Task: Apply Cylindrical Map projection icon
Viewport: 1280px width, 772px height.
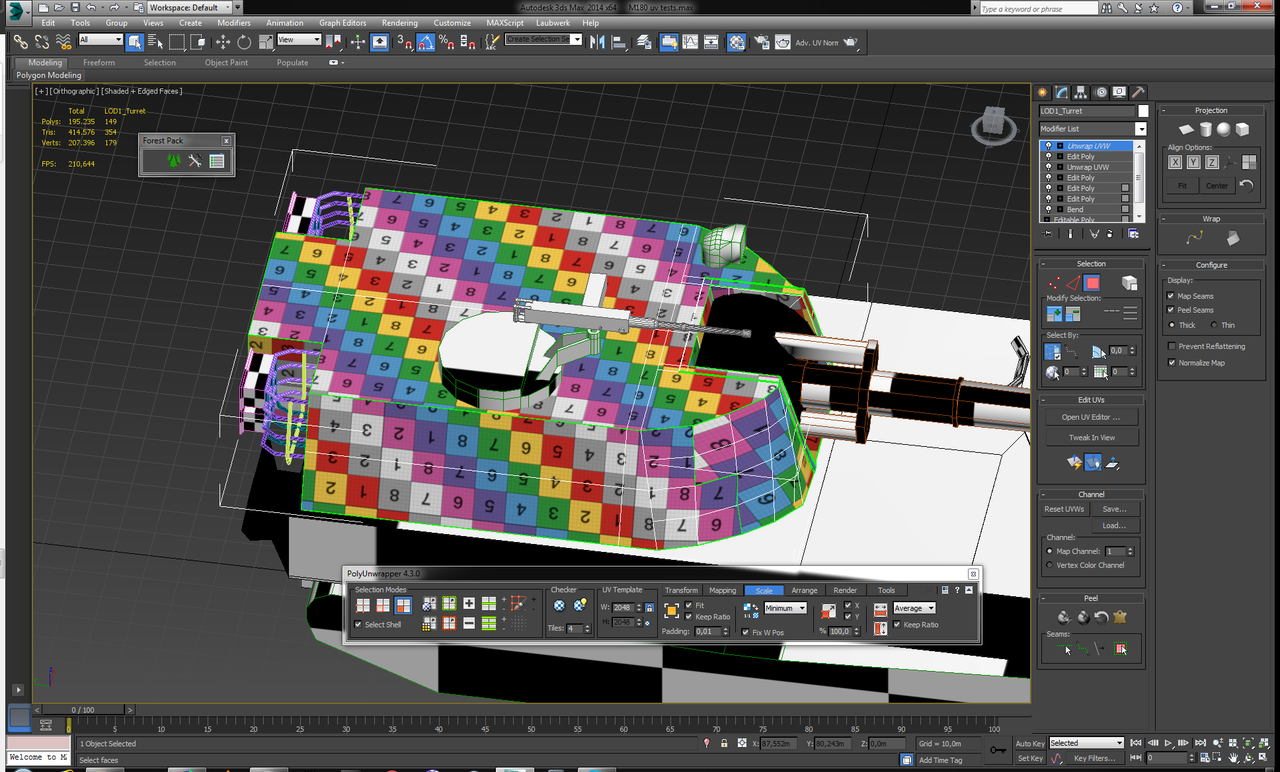Action: coord(1205,130)
